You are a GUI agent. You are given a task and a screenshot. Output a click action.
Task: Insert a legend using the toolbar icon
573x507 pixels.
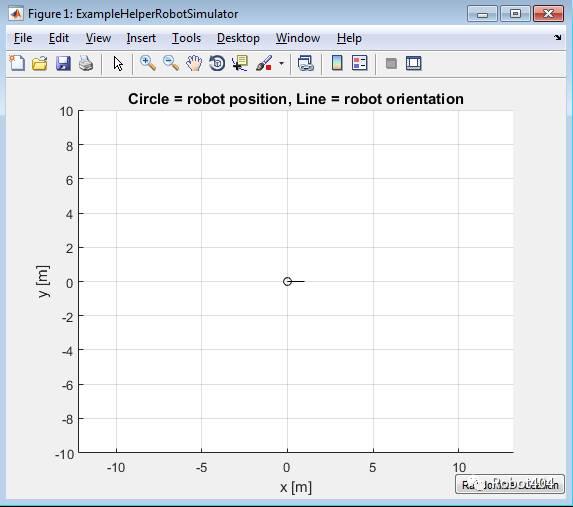360,63
